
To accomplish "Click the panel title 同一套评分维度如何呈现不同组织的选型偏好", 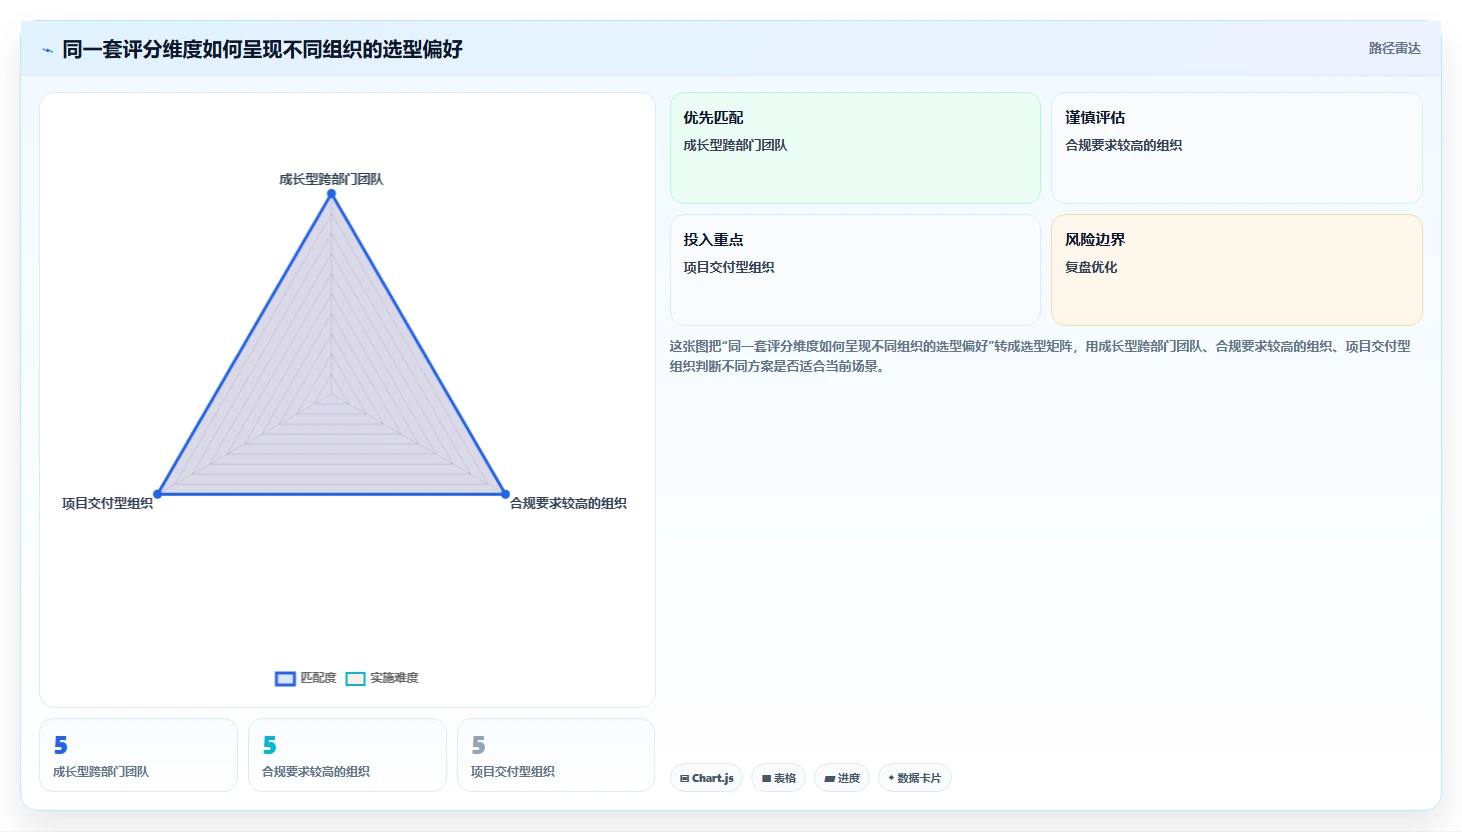I will (x=262, y=49).
